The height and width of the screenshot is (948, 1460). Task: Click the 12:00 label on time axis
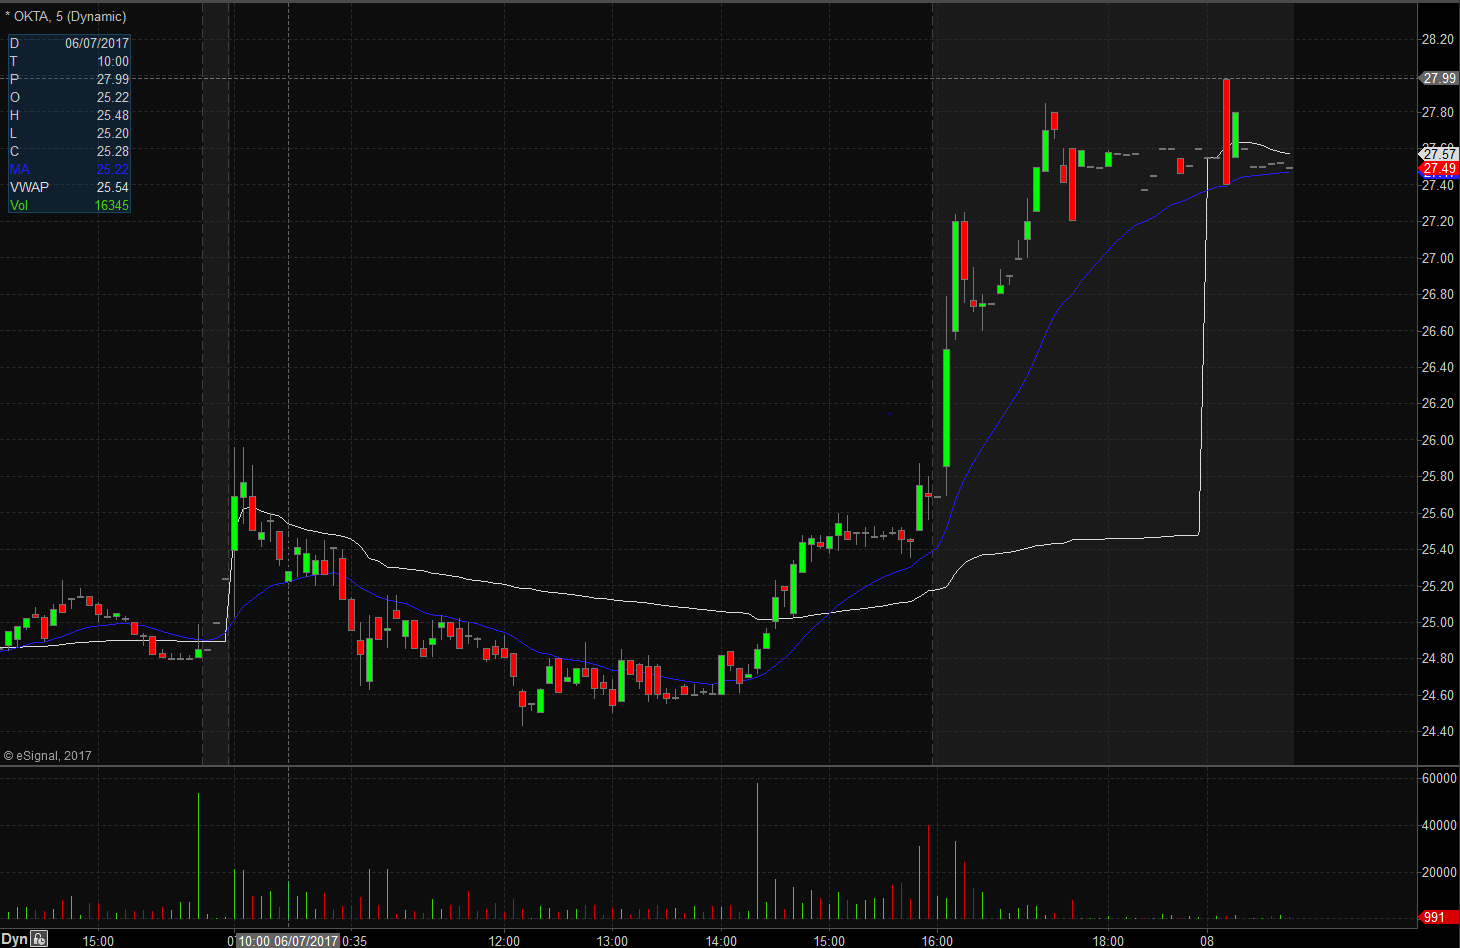pyautogui.click(x=504, y=940)
